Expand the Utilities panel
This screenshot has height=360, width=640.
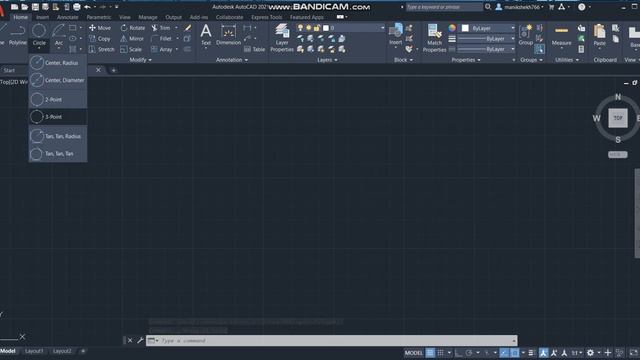567,60
